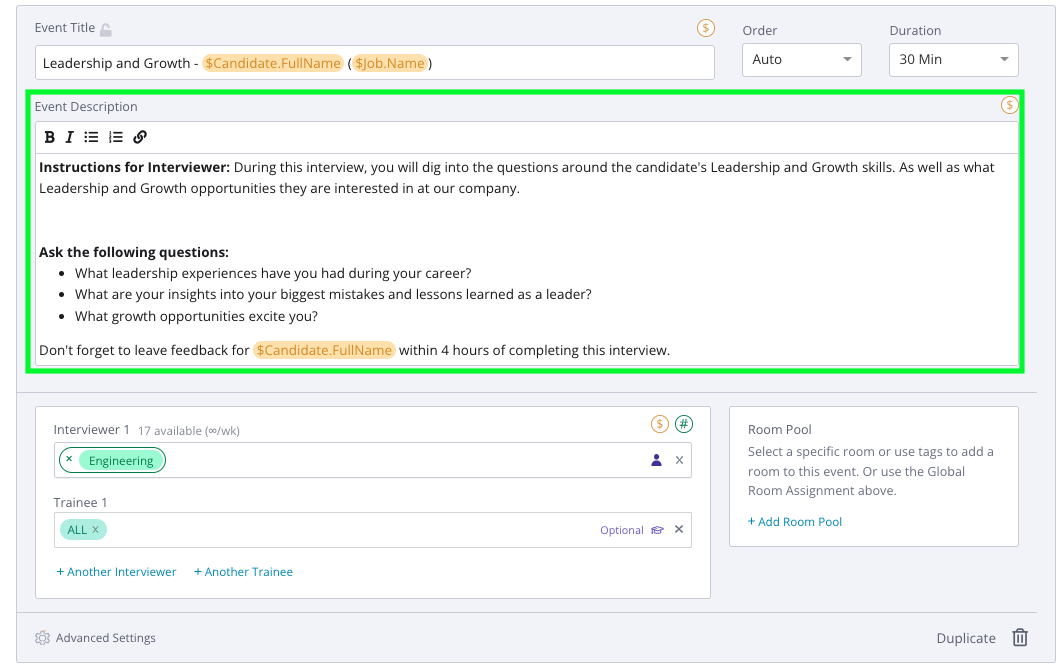The image size is (1056, 666).
Task: Expand Advanced Settings
Action: [96, 638]
